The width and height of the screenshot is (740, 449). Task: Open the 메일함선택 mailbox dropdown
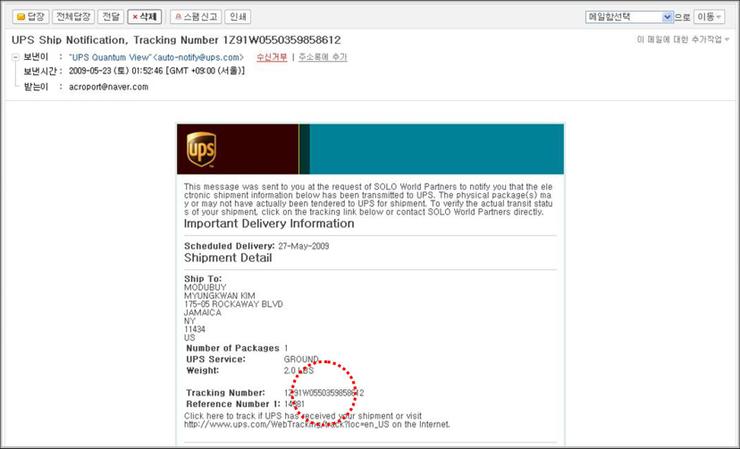629,17
